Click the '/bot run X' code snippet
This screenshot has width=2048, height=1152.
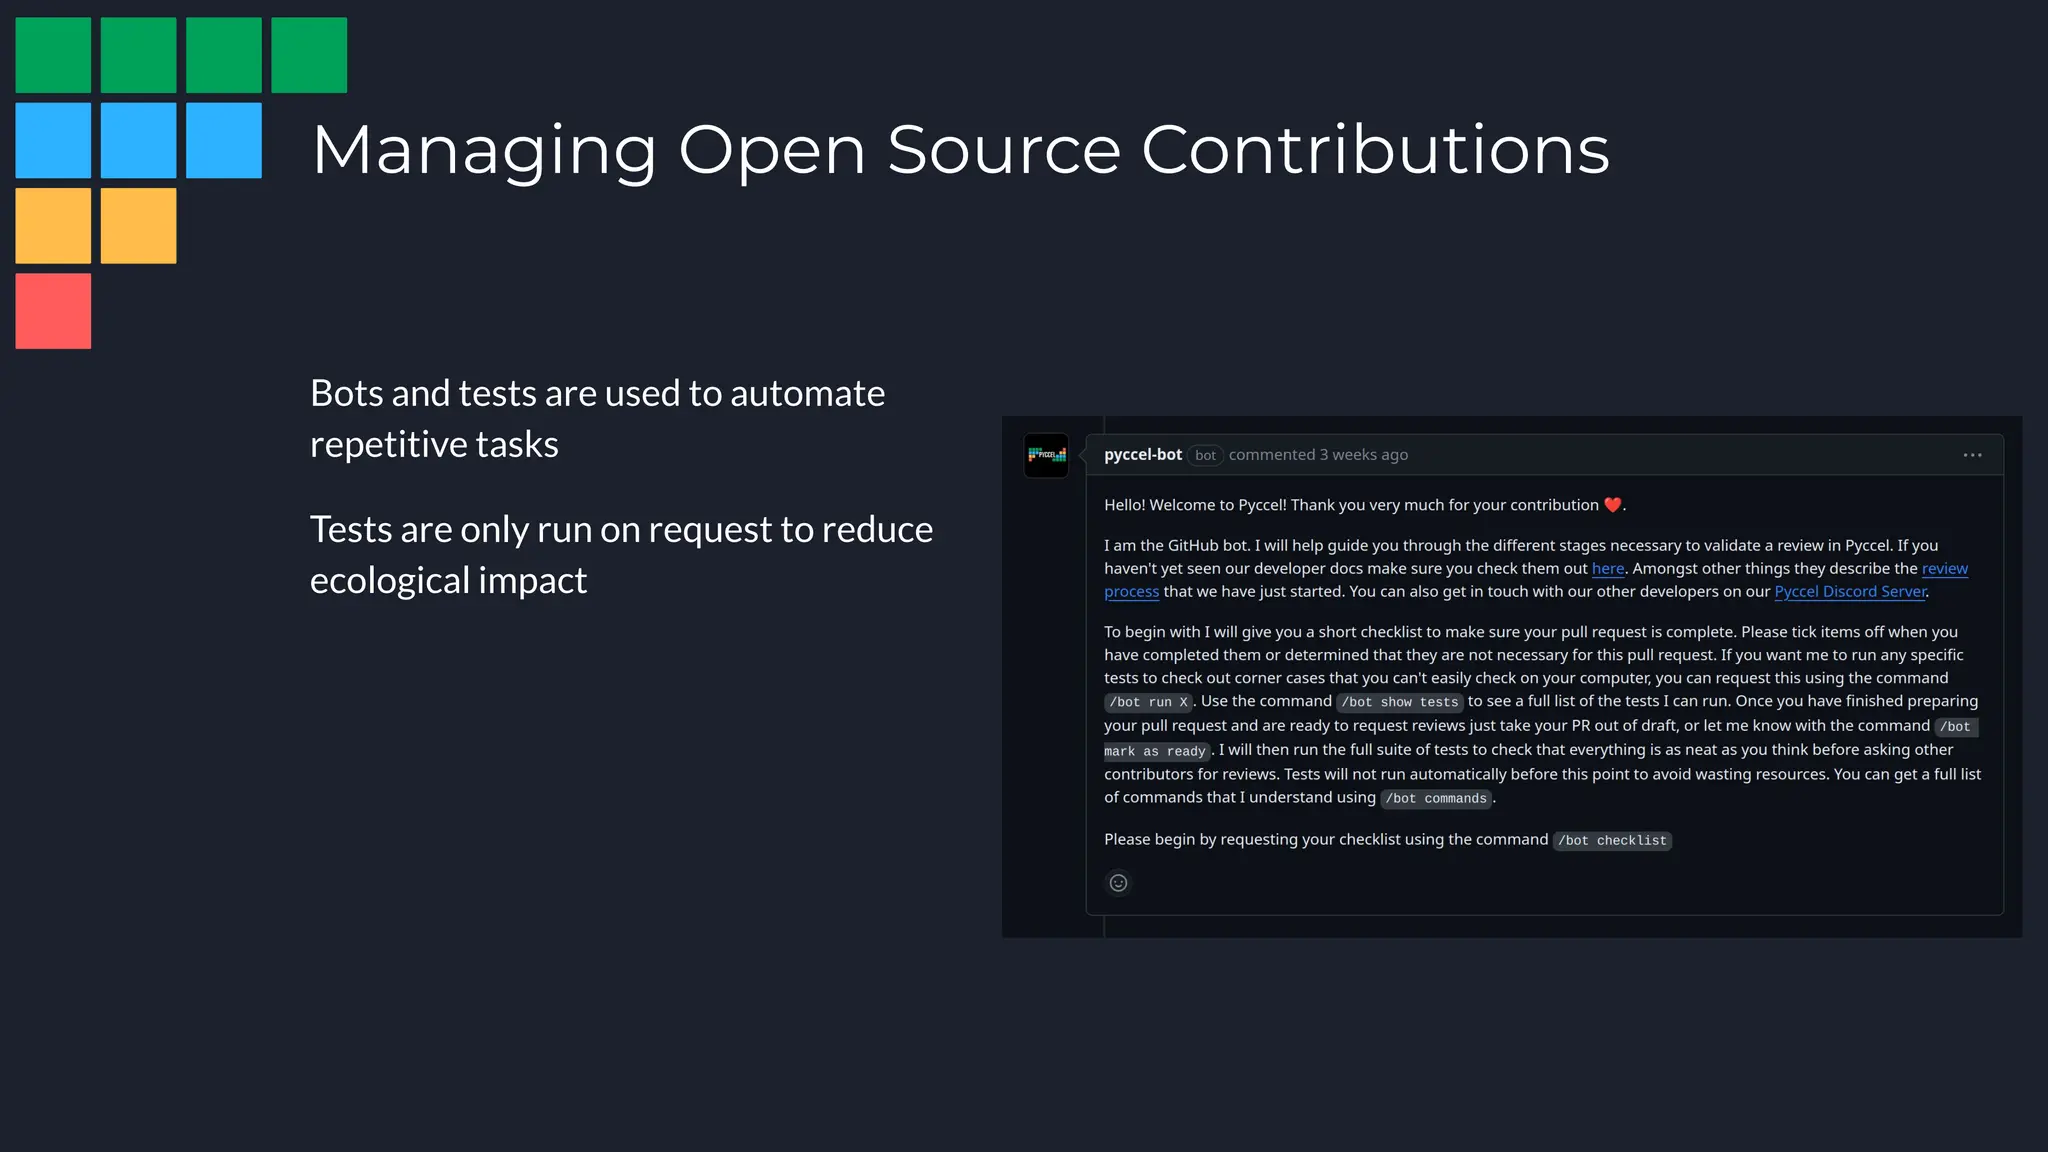[1148, 702]
